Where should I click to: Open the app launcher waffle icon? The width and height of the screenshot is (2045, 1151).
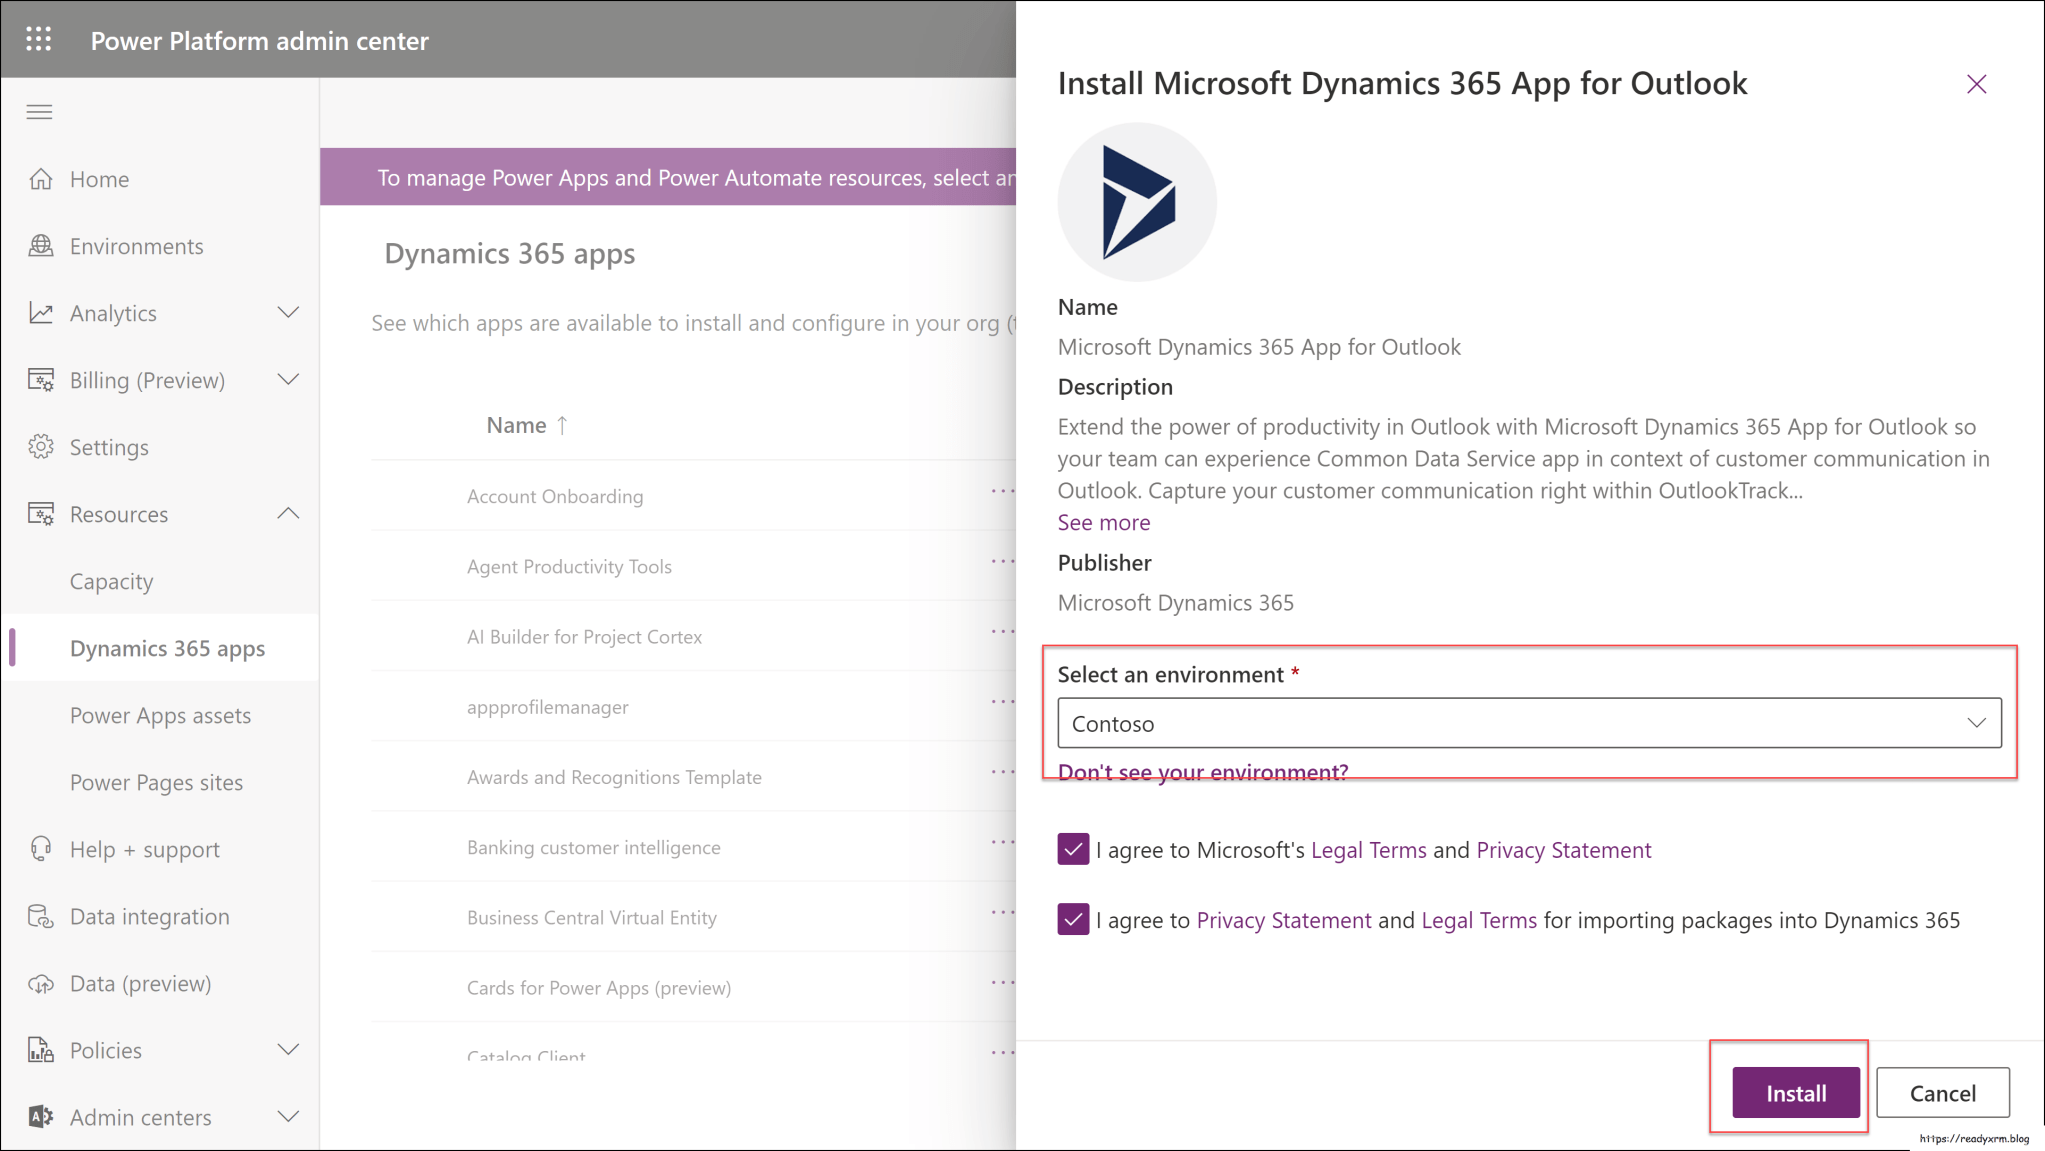click(39, 39)
